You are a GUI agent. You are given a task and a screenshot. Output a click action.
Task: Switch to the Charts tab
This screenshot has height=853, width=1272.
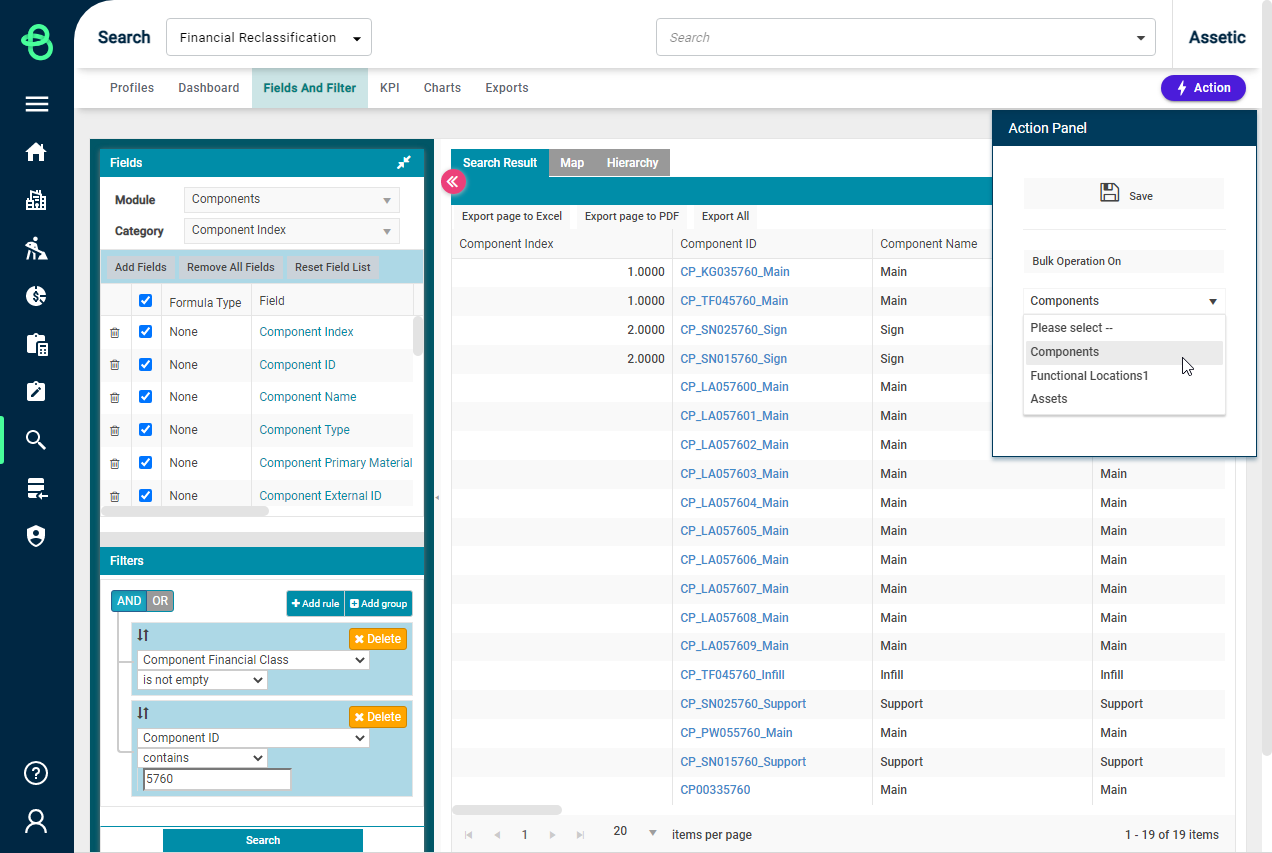click(442, 88)
